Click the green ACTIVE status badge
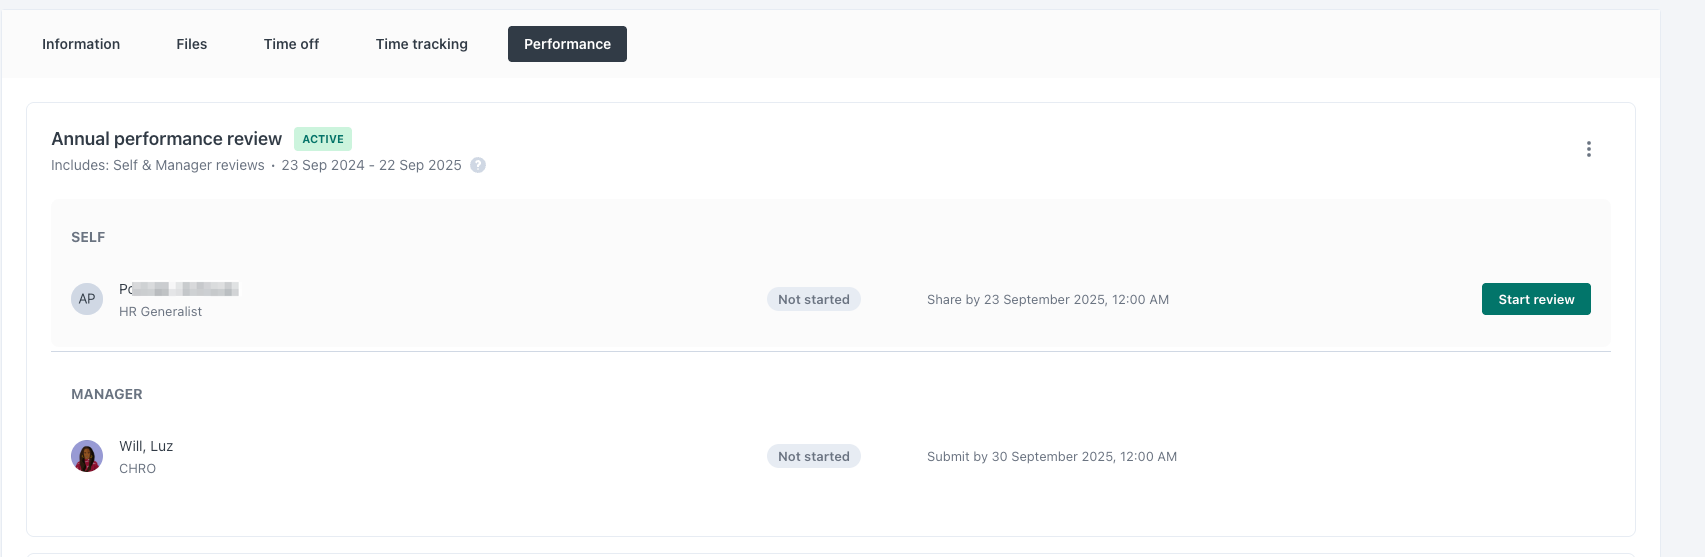The height and width of the screenshot is (557, 1705). tap(323, 139)
